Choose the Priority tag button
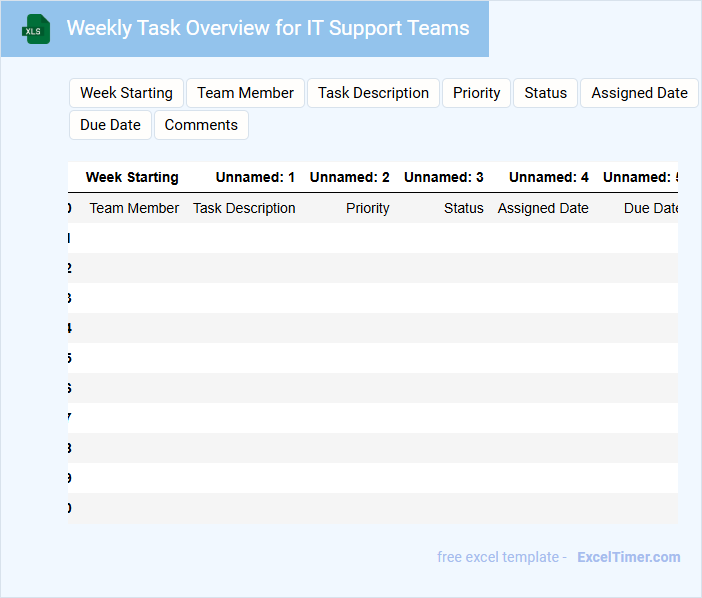Viewport: 702px width, 598px height. [476, 93]
